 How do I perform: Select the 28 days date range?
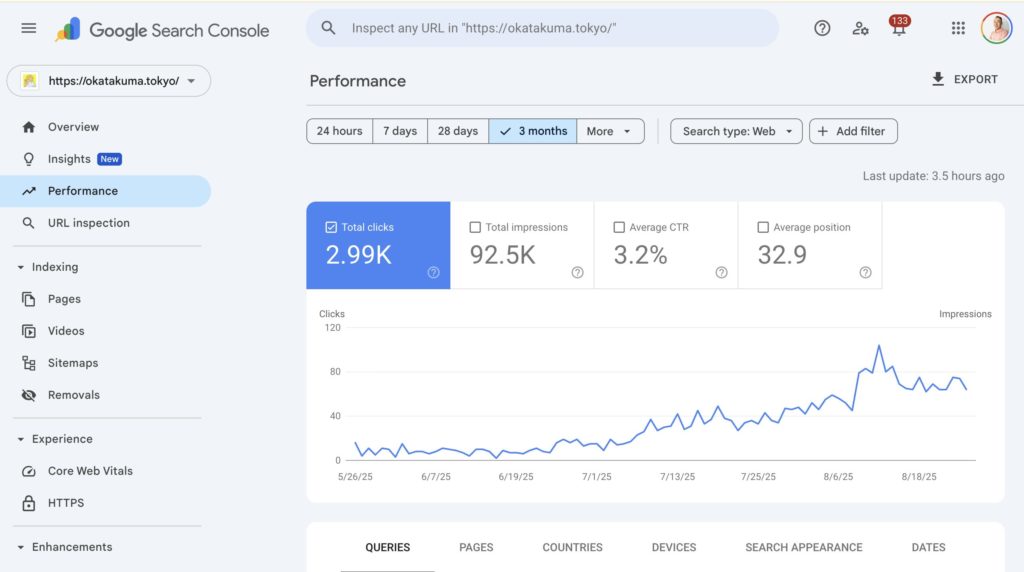pyautogui.click(x=458, y=131)
